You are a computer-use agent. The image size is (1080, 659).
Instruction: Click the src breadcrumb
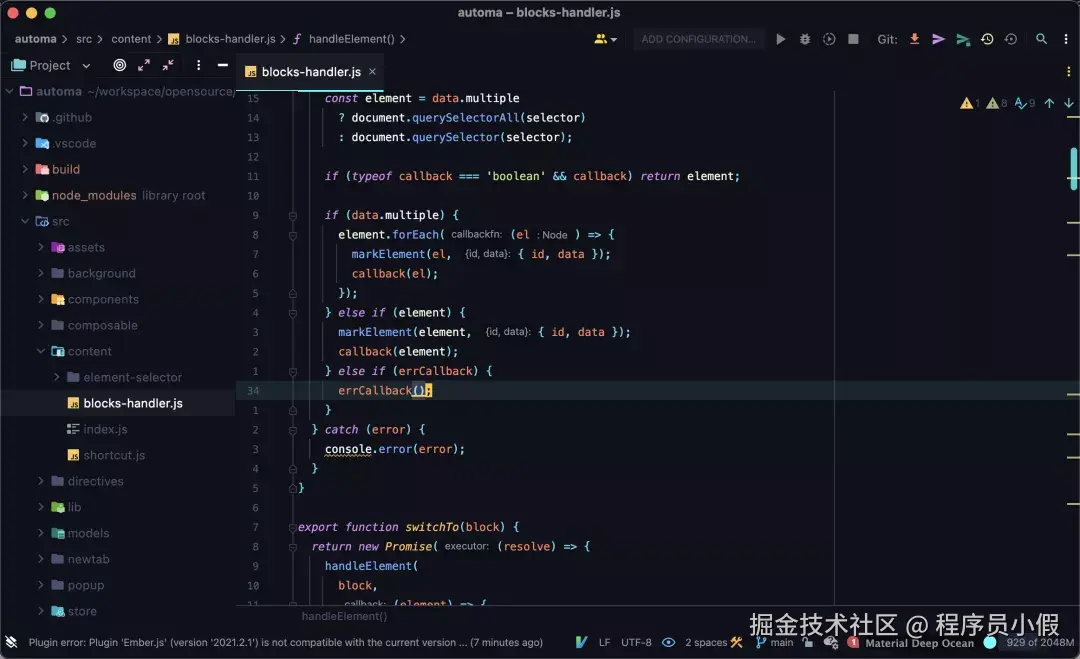point(84,39)
